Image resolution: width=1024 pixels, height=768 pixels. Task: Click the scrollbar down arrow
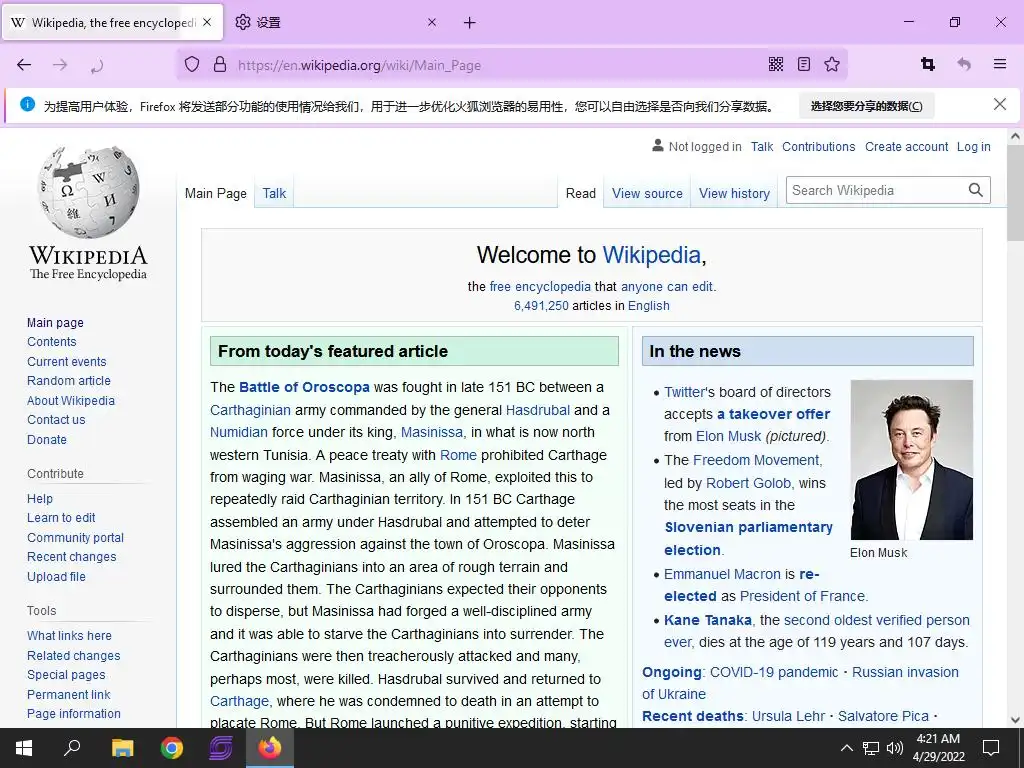click(x=1015, y=720)
